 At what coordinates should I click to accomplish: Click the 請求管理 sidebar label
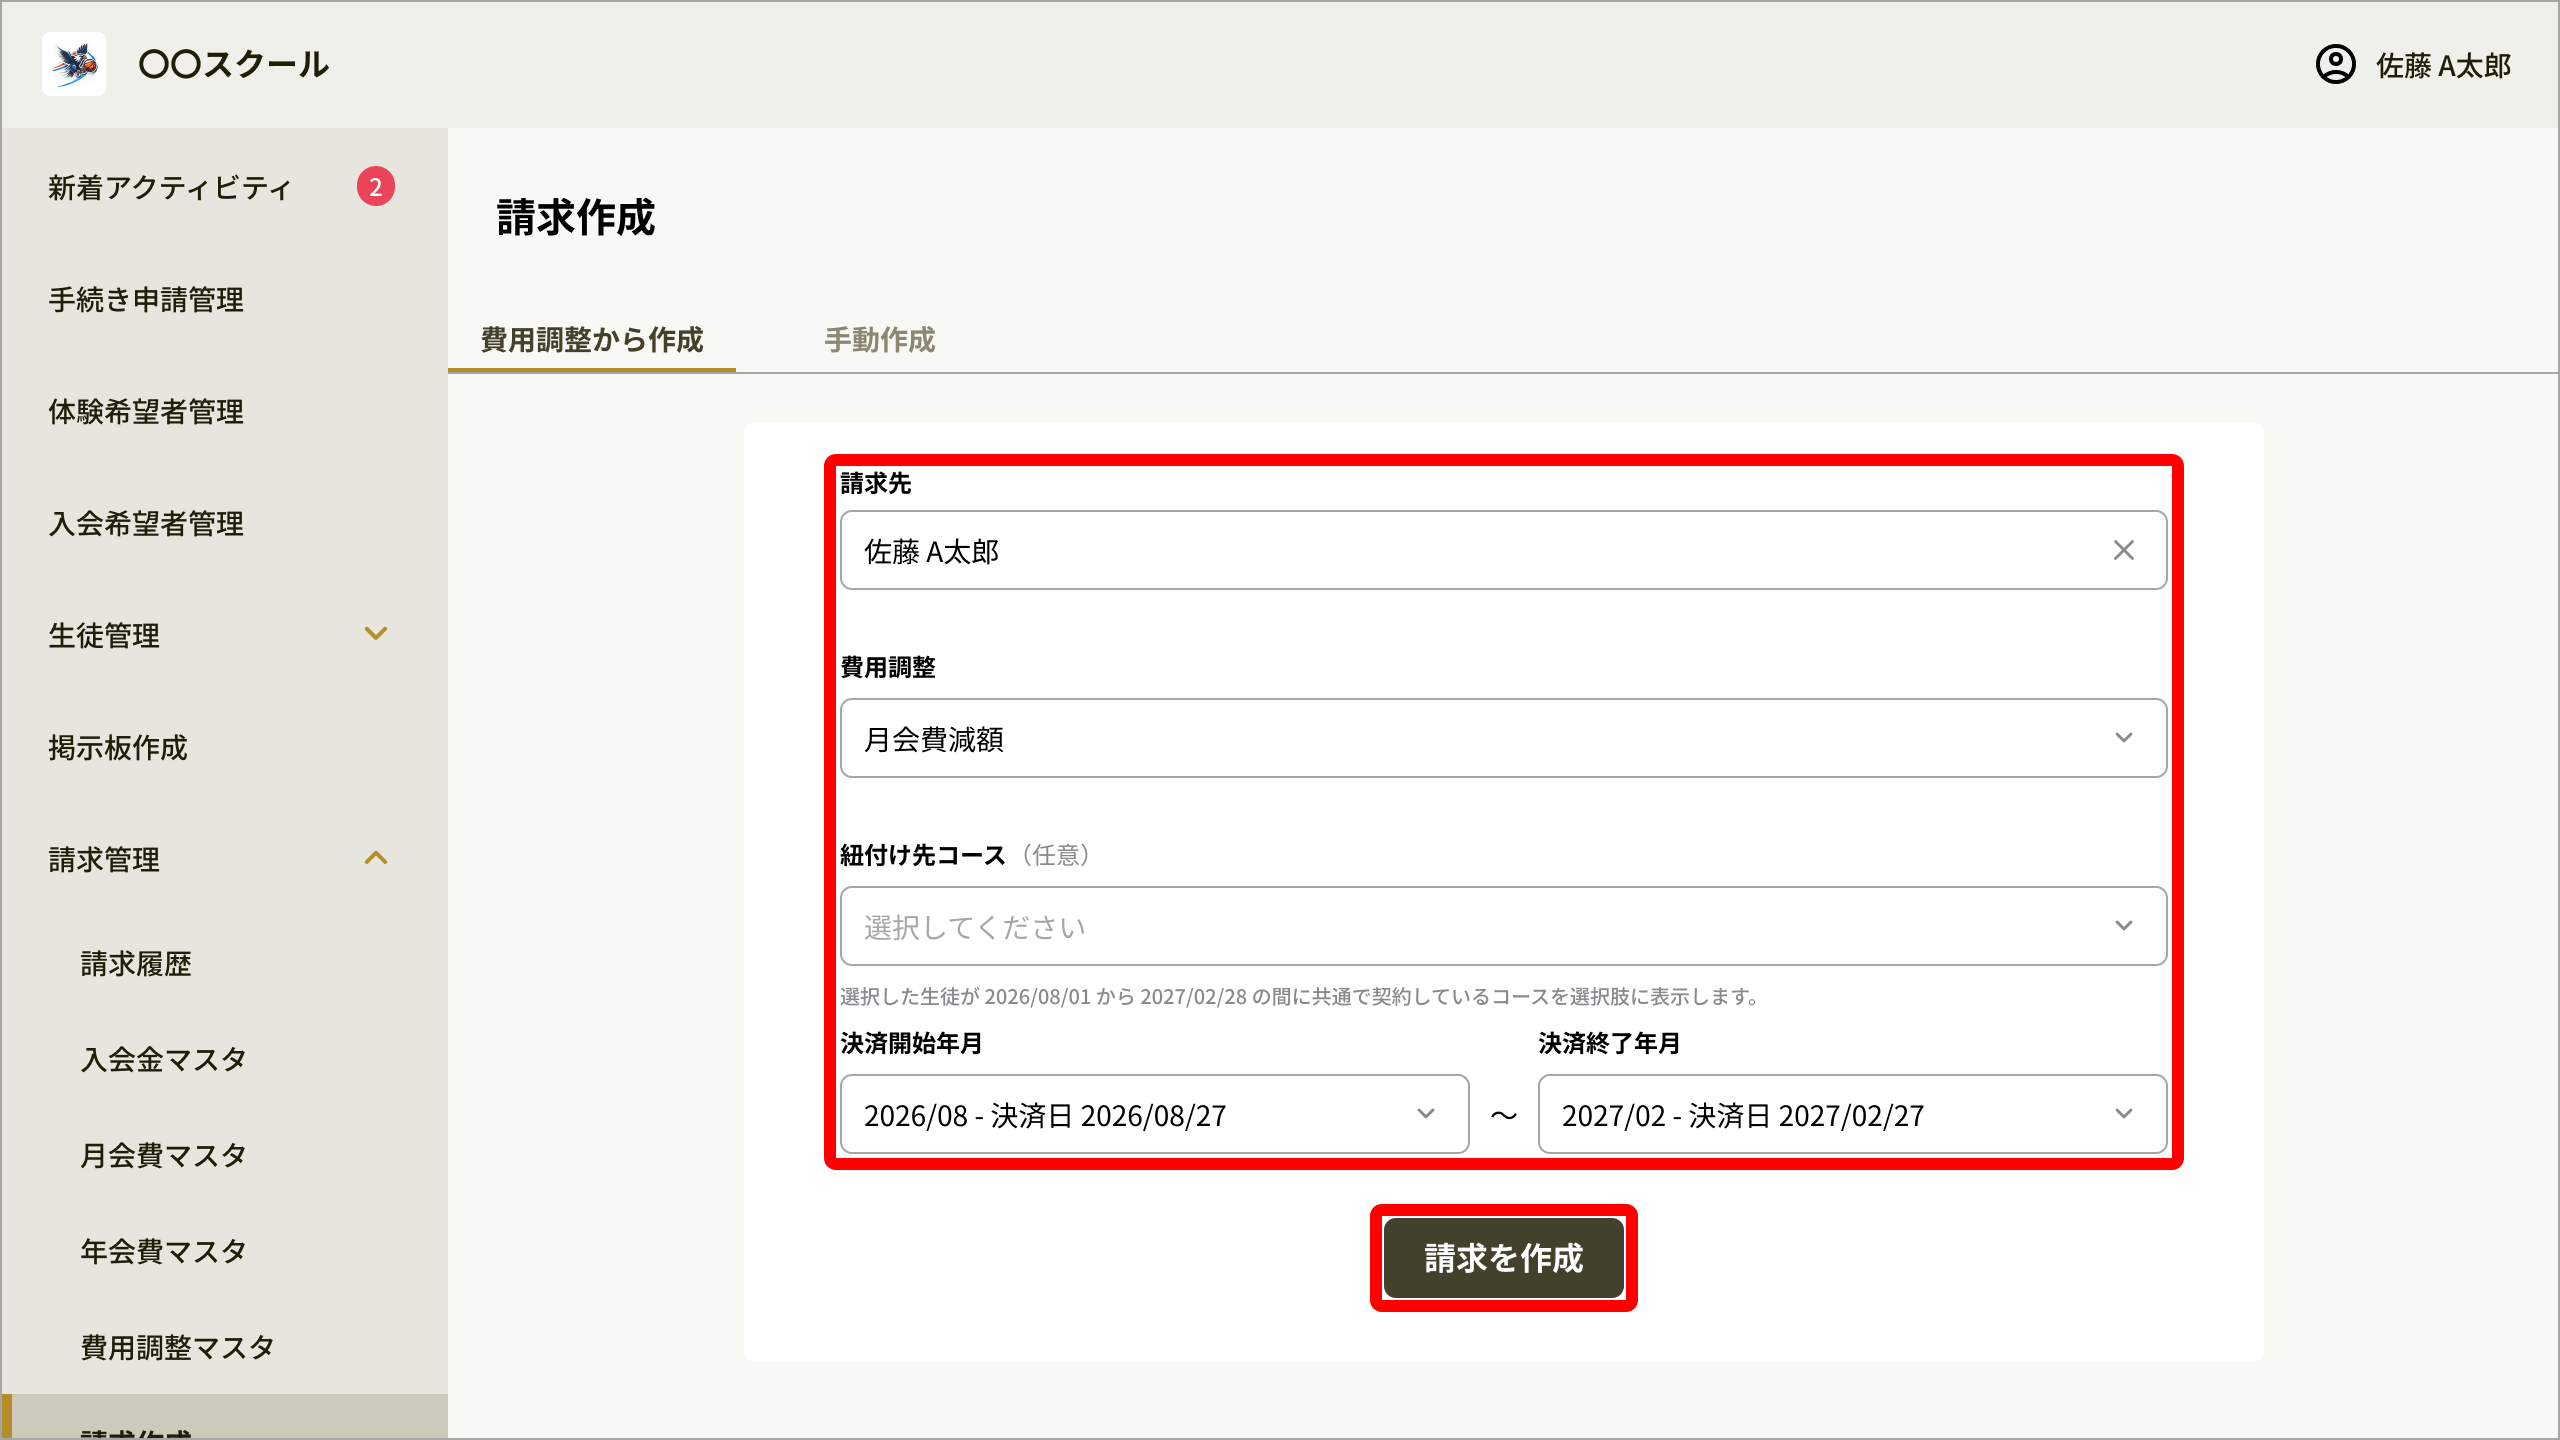tap(104, 859)
